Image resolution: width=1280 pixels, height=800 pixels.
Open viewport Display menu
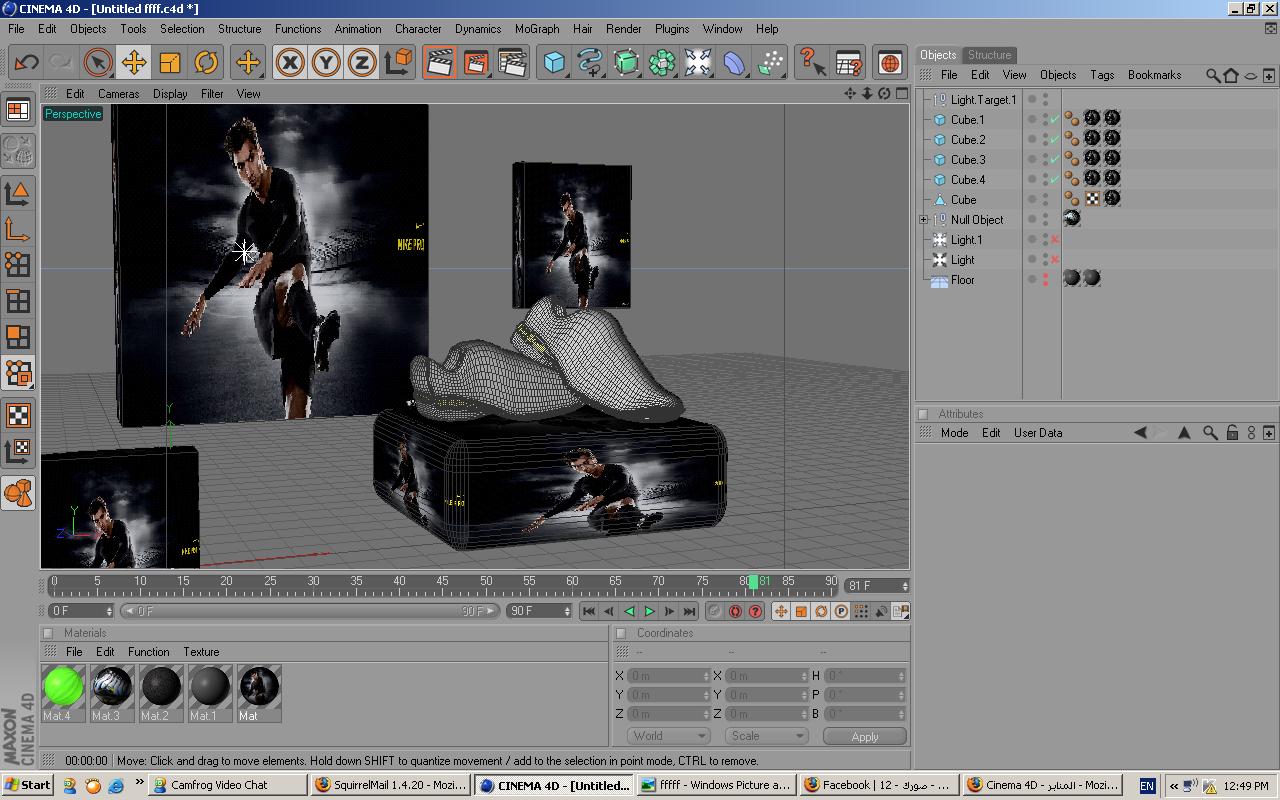click(x=170, y=94)
